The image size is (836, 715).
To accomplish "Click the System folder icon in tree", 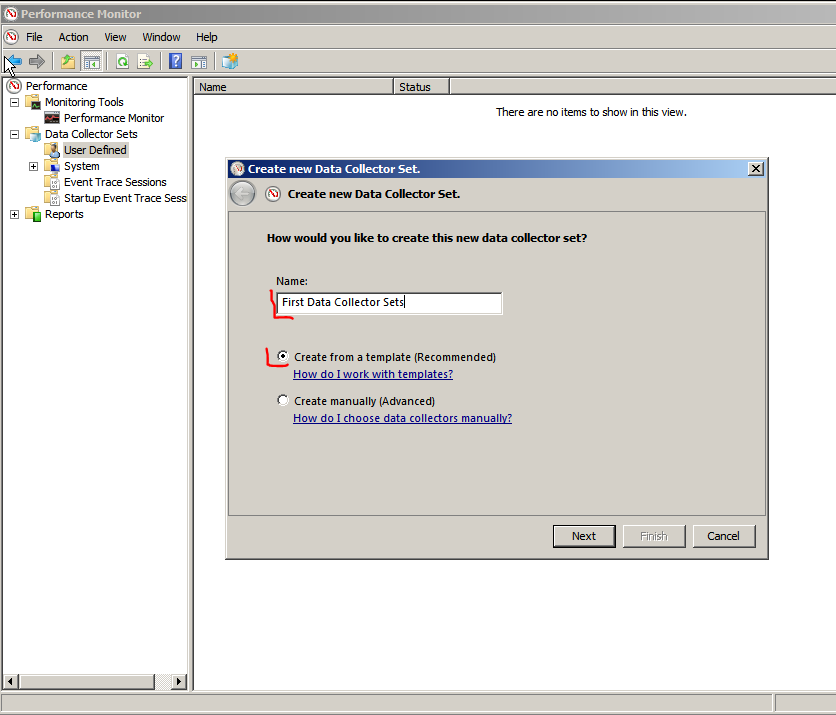I will click(52, 166).
